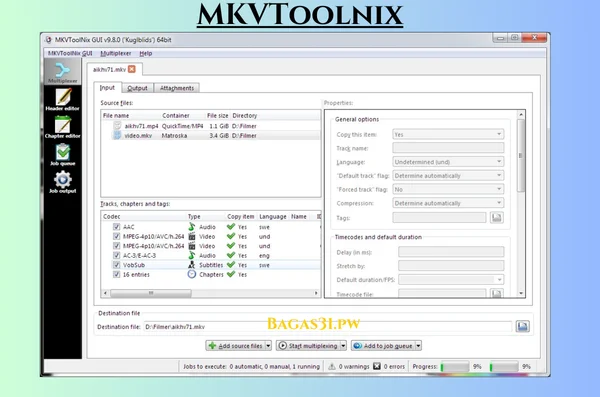Close the aikhv71.mkv tab with red X
Image resolution: width=600 pixels, height=397 pixels.
point(132,69)
